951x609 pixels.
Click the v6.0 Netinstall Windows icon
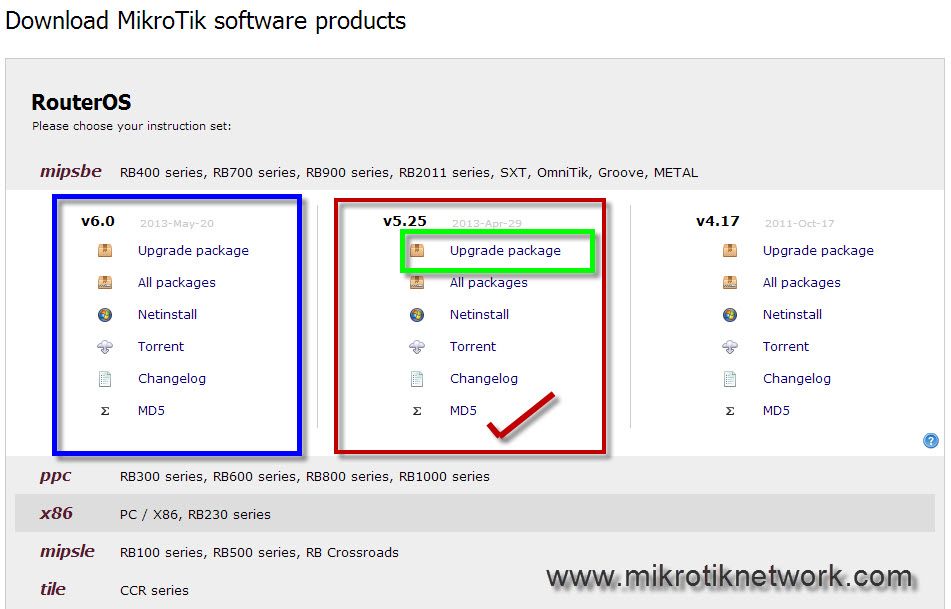105,315
